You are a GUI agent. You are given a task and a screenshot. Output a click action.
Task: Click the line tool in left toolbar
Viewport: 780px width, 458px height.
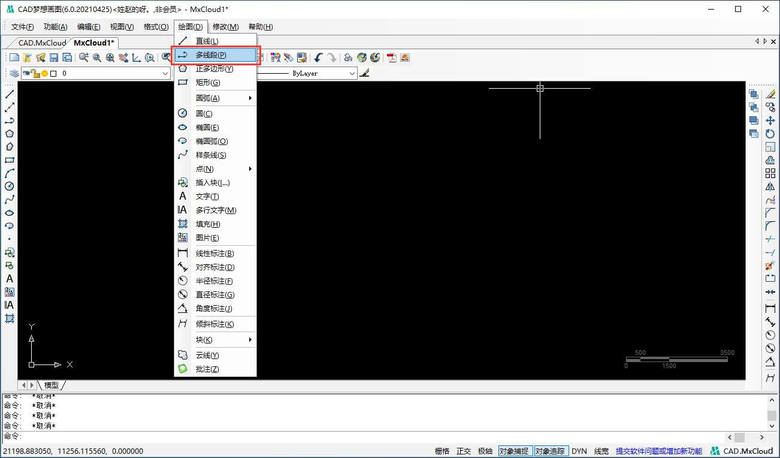(10, 93)
